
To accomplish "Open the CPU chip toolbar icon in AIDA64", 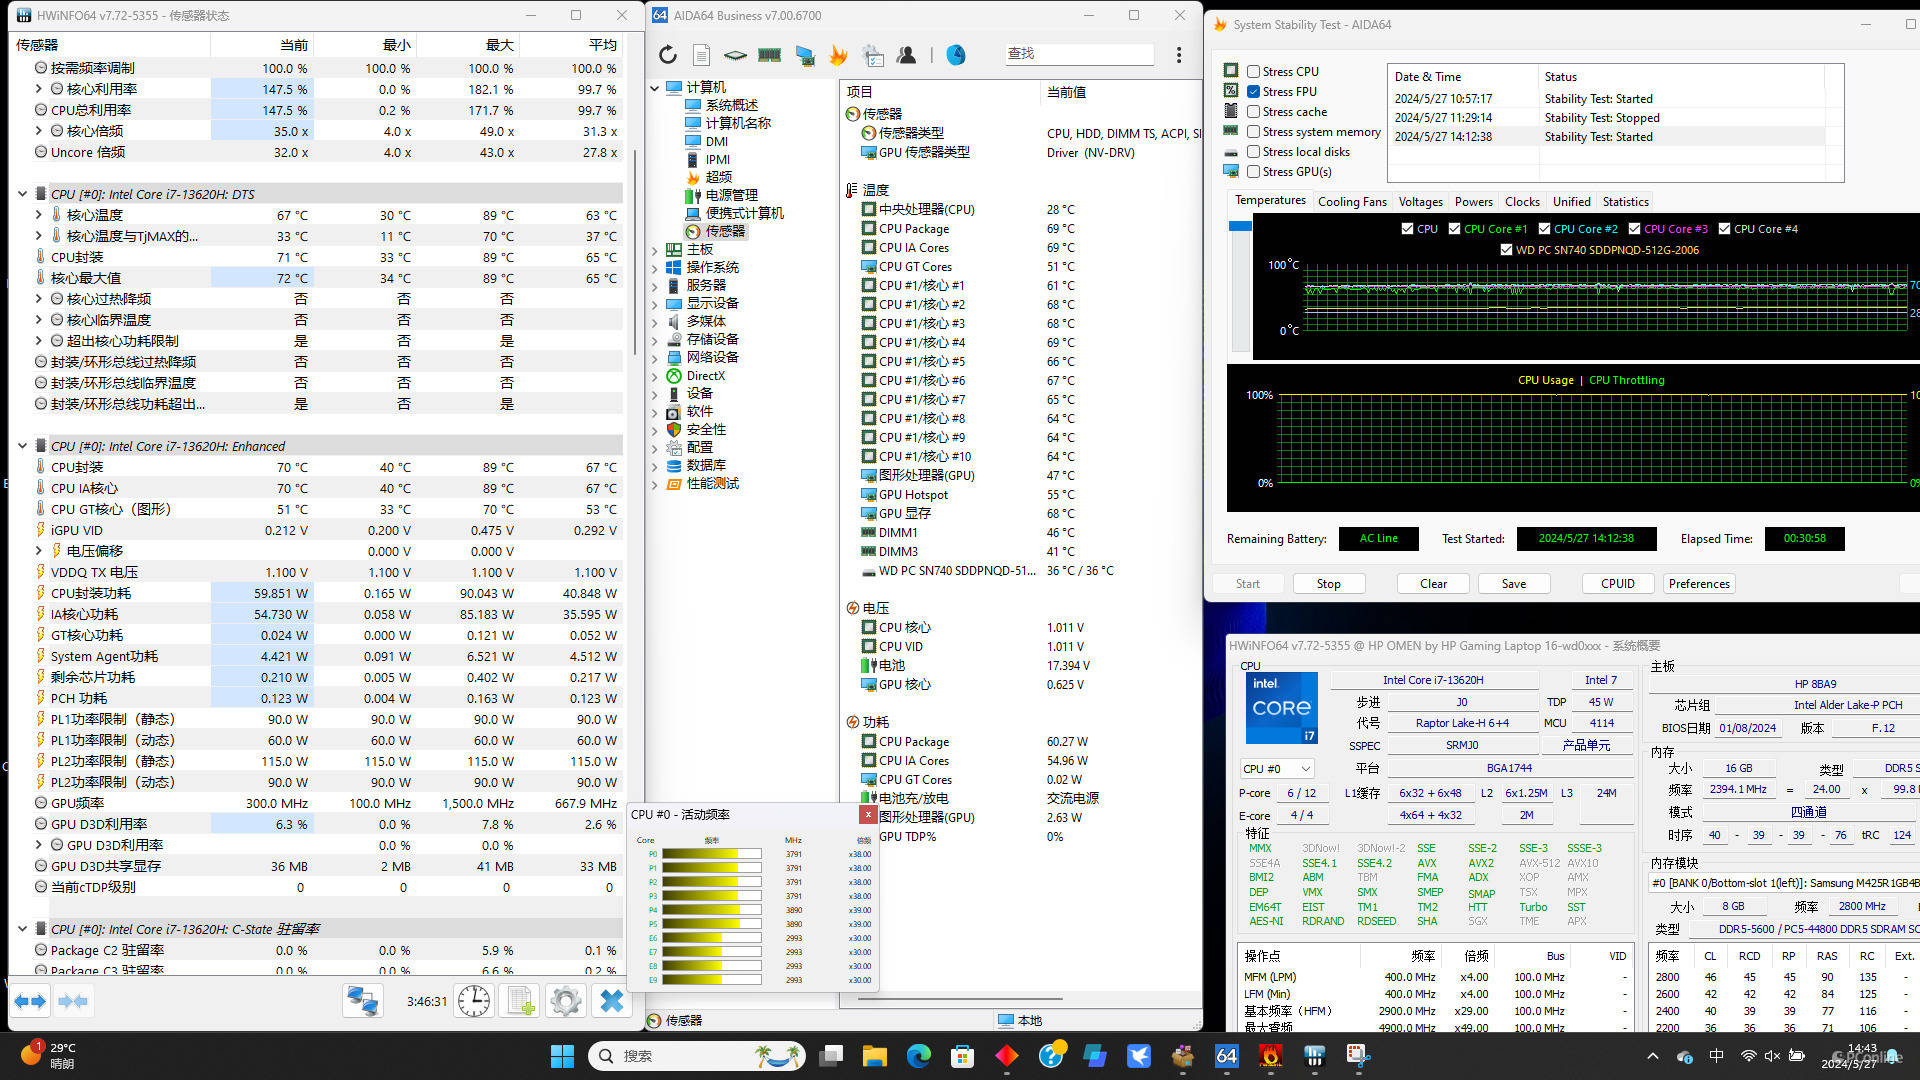I will [735, 55].
